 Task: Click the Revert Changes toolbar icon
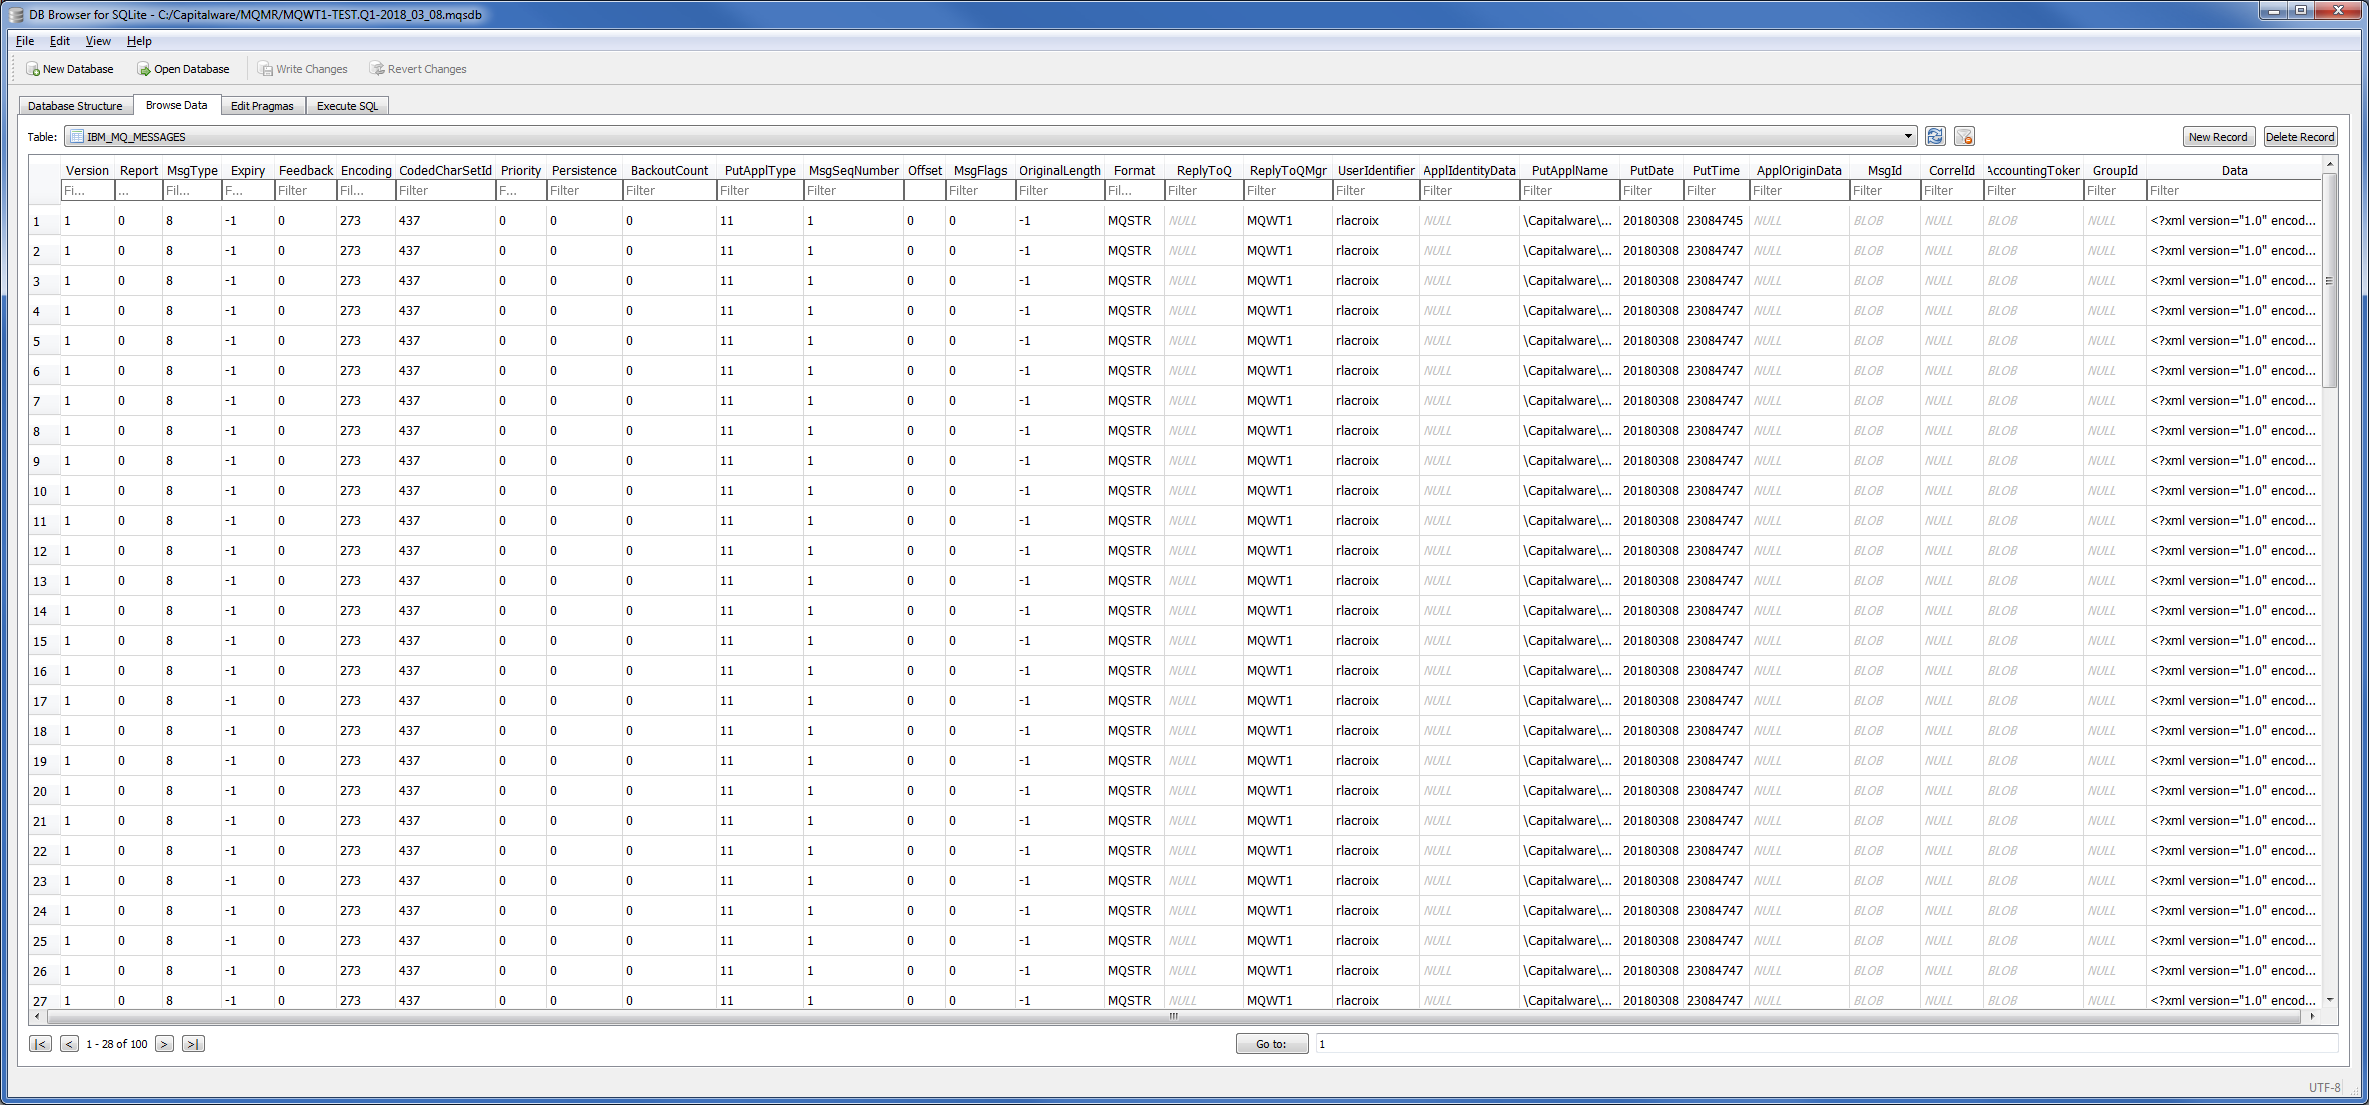coord(377,69)
